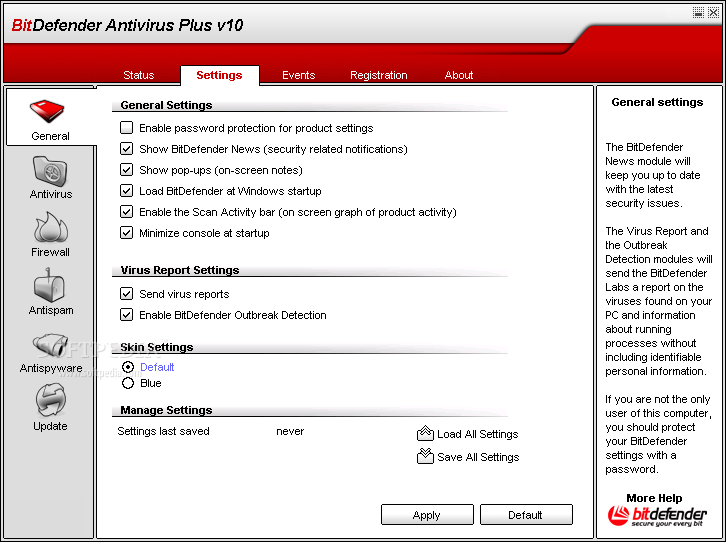Click the 'General settings' help panel title
The width and height of the screenshot is (726, 542).
point(657,102)
